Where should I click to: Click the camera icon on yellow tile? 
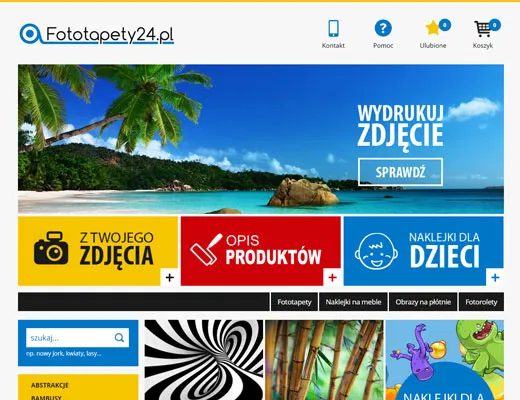[51, 249]
